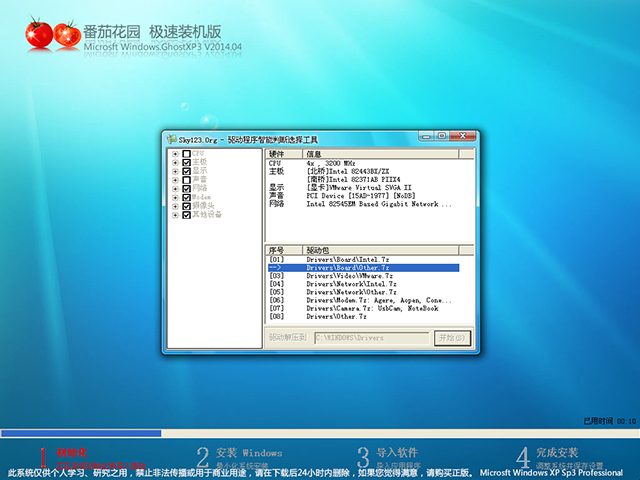The height and width of the screenshot is (480, 640).
Task: Click the driver tool title bar icon
Action: [170, 139]
